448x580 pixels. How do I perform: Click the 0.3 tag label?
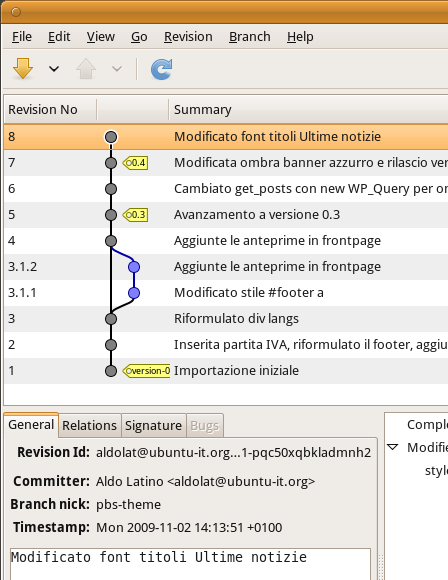click(135, 215)
